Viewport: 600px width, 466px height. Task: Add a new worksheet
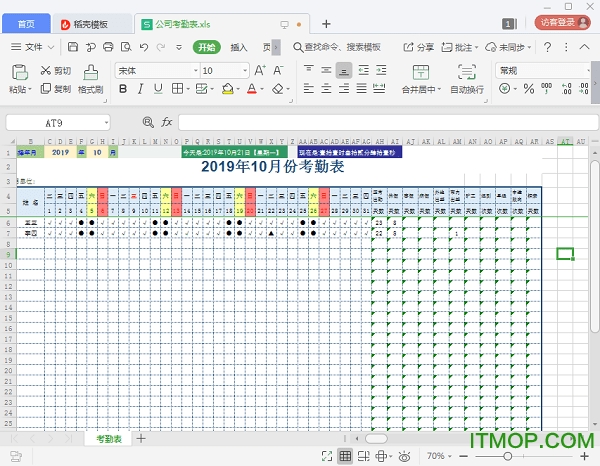(141, 438)
